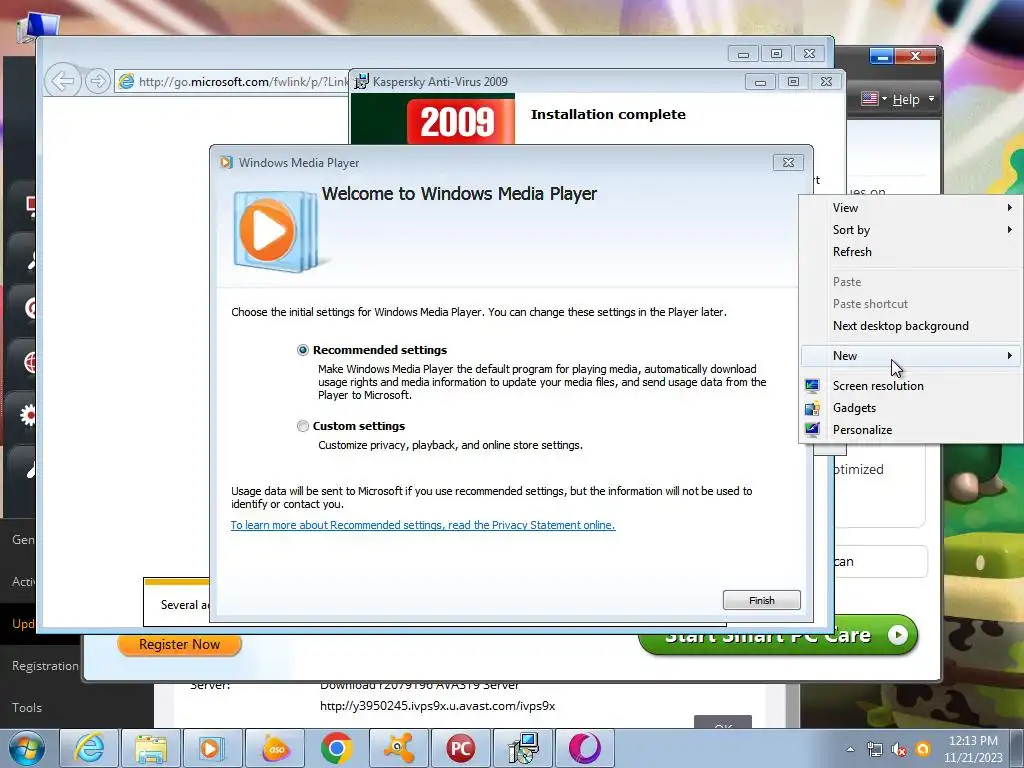The height and width of the screenshot is (768, 1024).
Task: Click Finish in Windows Media Player dialog
Action: tap(761, 600)
